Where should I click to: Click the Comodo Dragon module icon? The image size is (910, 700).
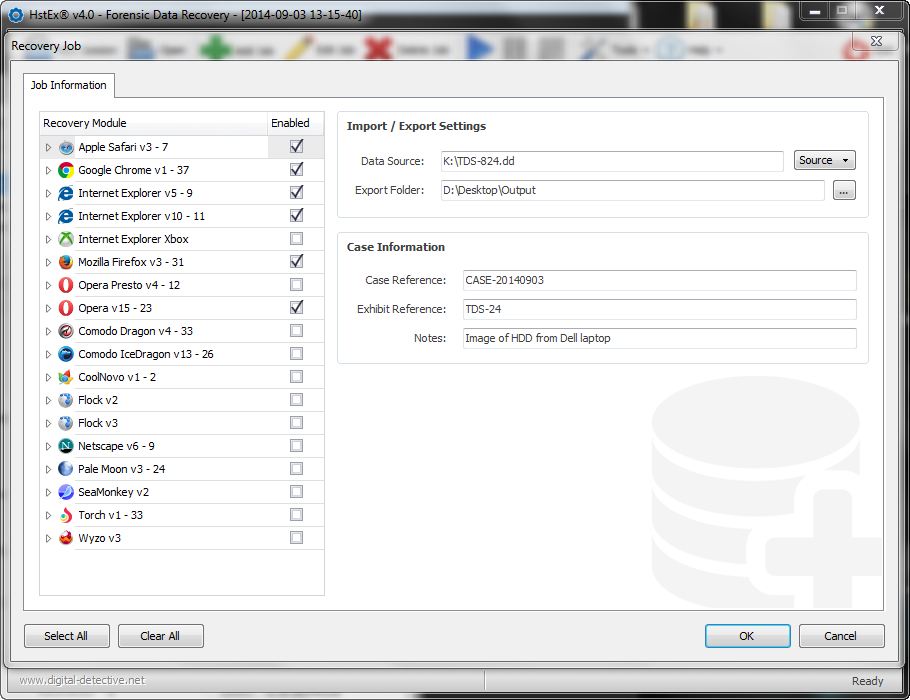click(x=66, y=331)
